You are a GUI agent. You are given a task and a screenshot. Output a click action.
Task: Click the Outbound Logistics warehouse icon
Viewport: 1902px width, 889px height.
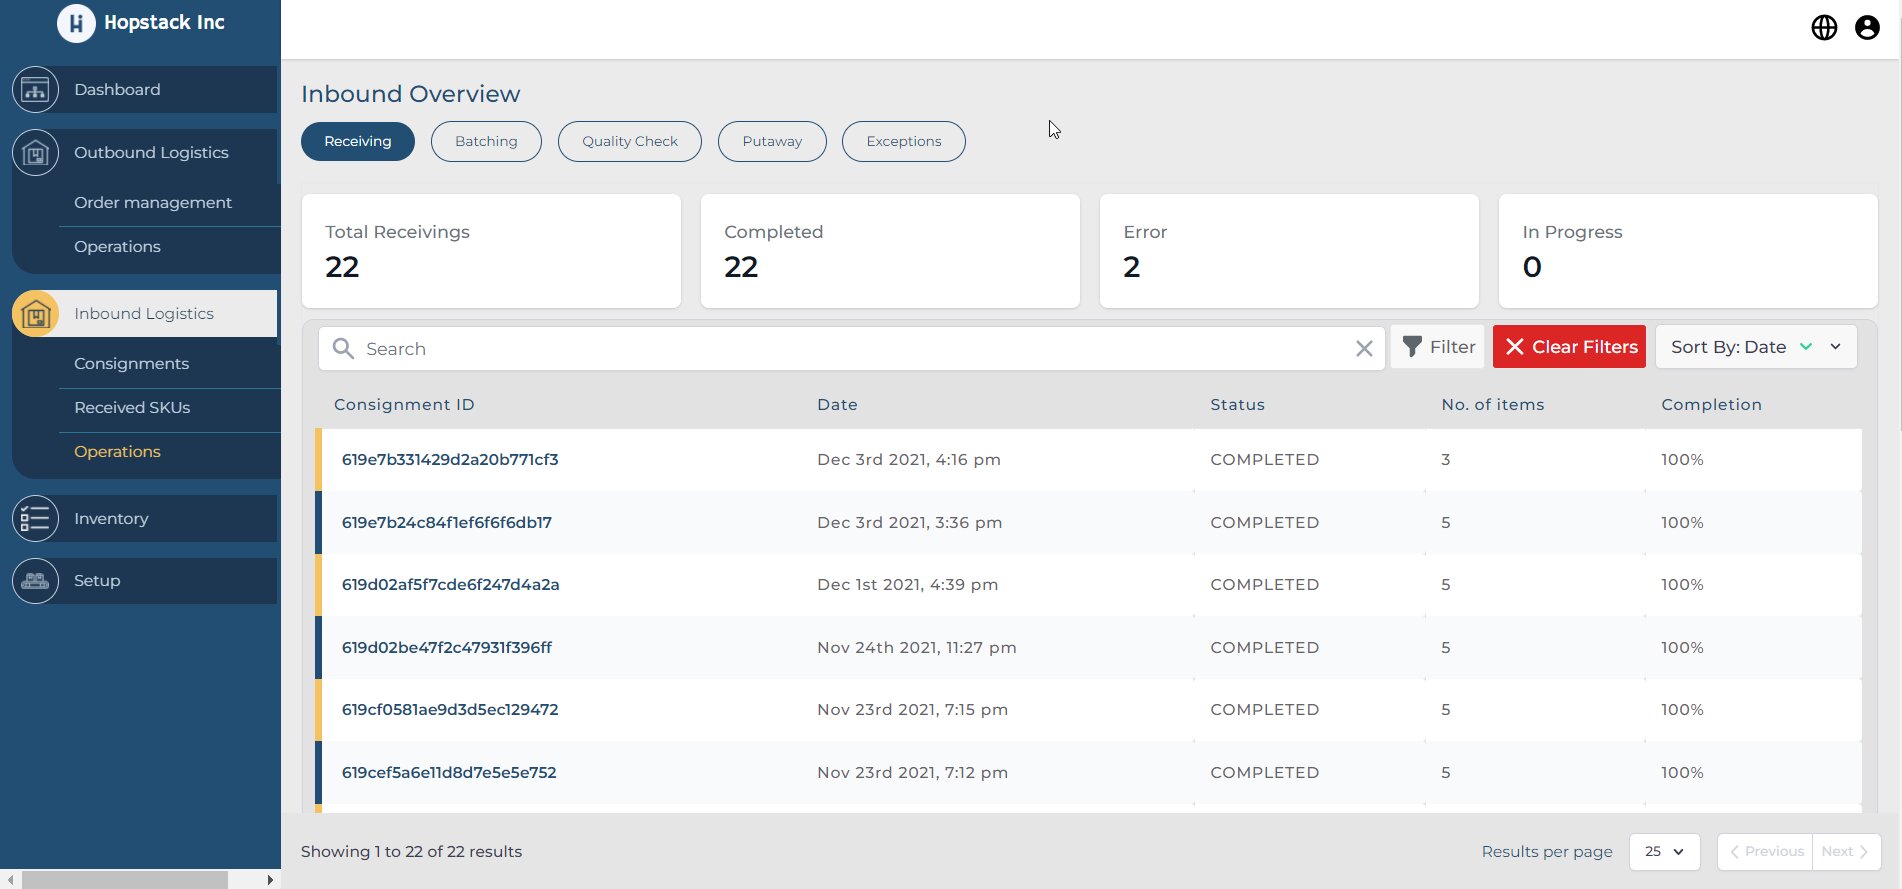point(36,153)
